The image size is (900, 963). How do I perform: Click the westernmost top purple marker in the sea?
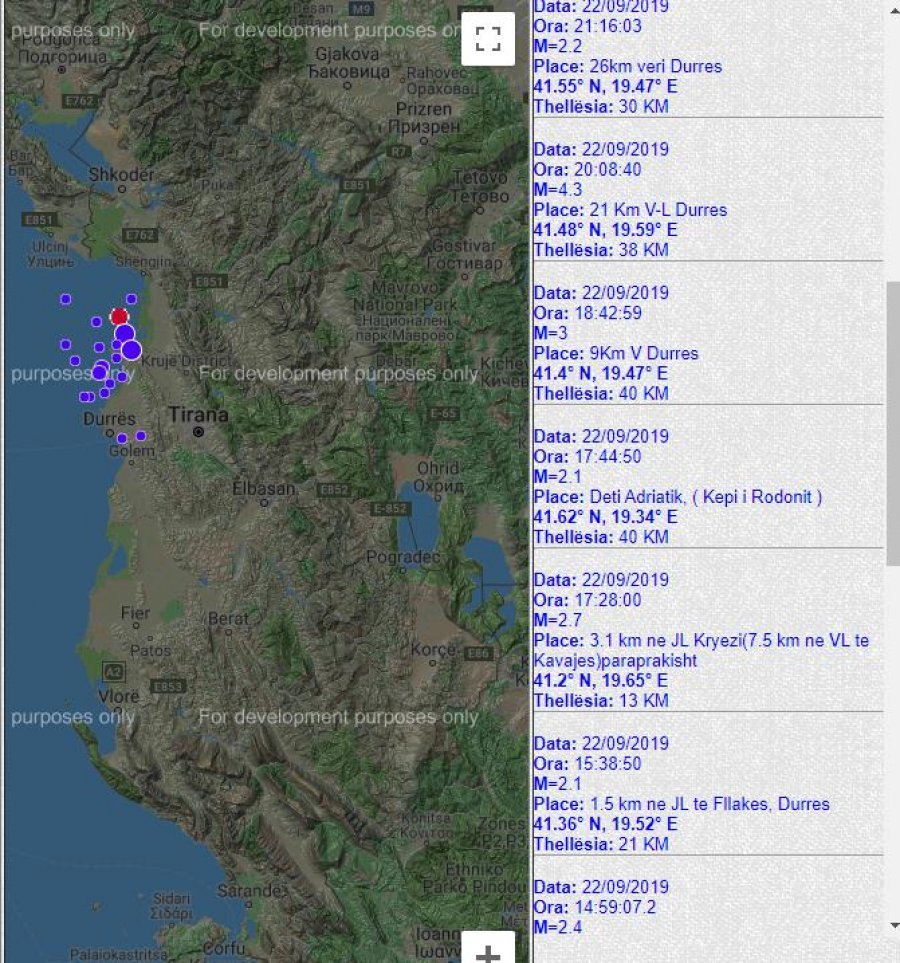point(66,299)
